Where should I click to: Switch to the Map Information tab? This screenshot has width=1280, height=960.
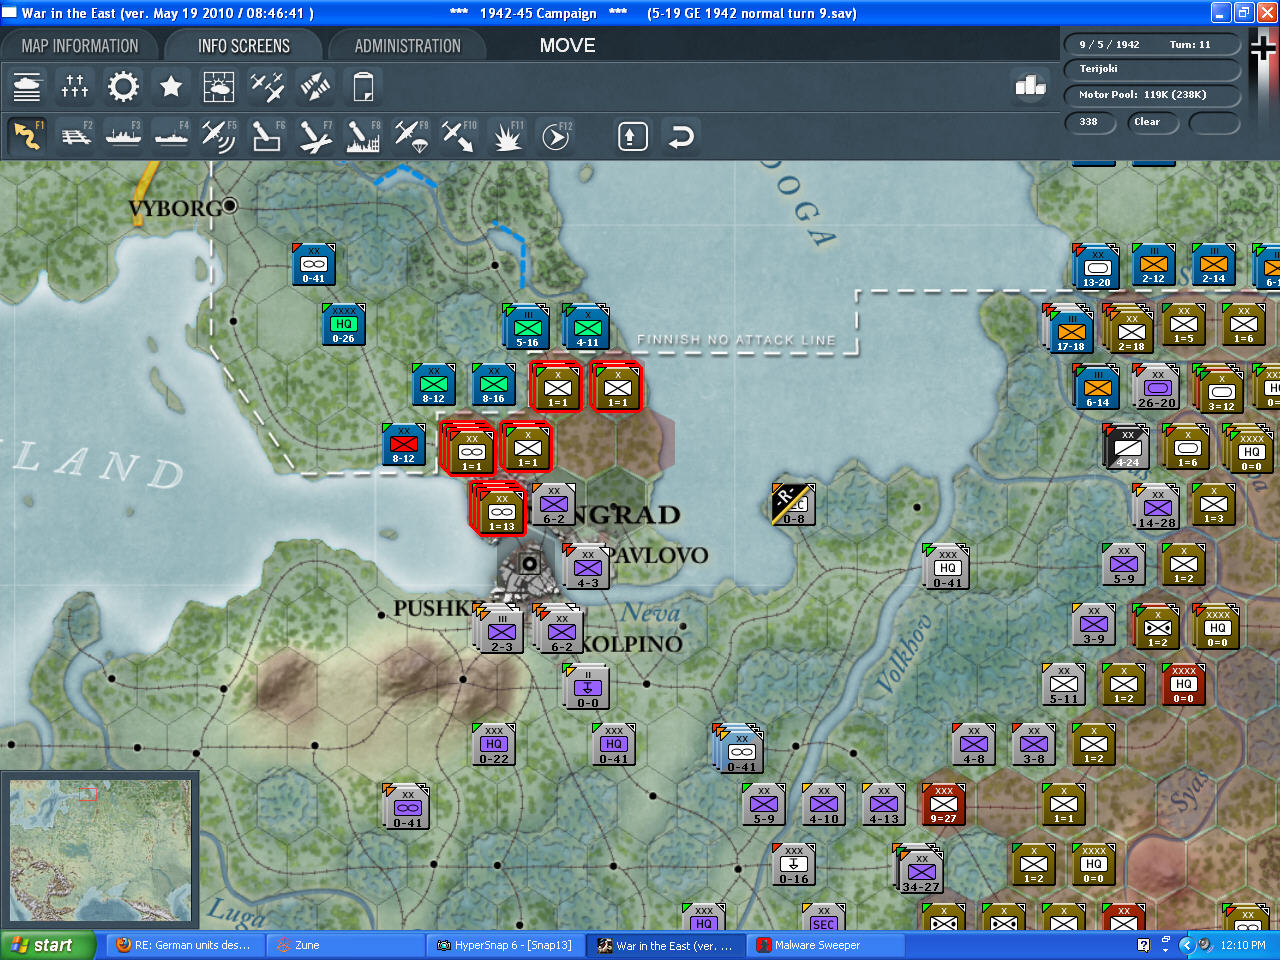pos(80,46)
